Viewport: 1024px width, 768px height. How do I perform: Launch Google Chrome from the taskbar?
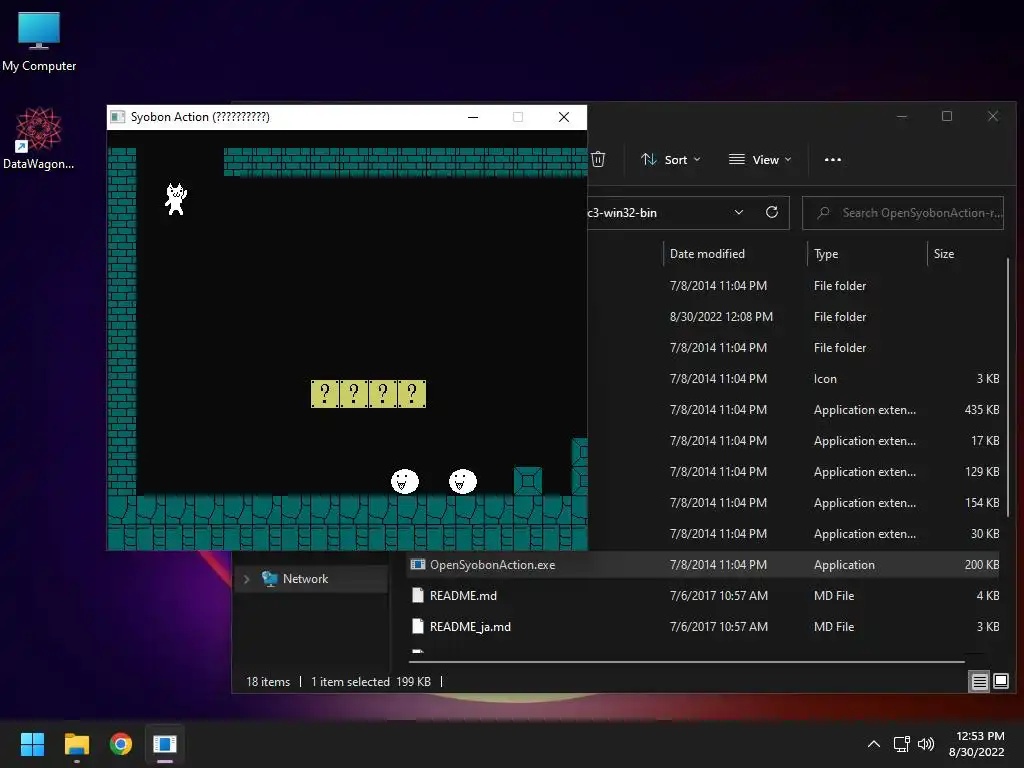pos(121,744)
